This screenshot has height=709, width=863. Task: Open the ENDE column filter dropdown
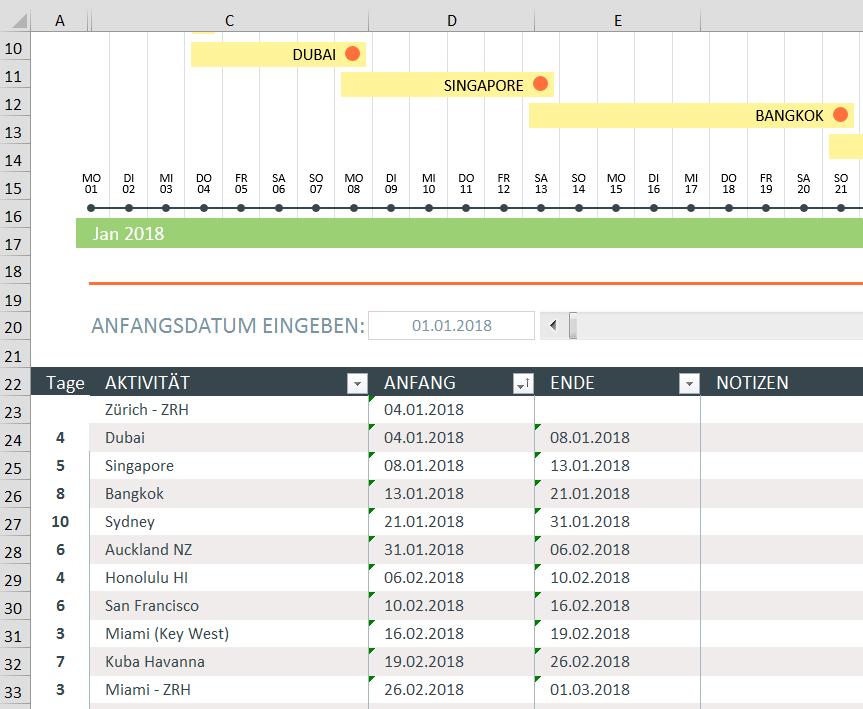pyautogui.click(x=689, y=383)
